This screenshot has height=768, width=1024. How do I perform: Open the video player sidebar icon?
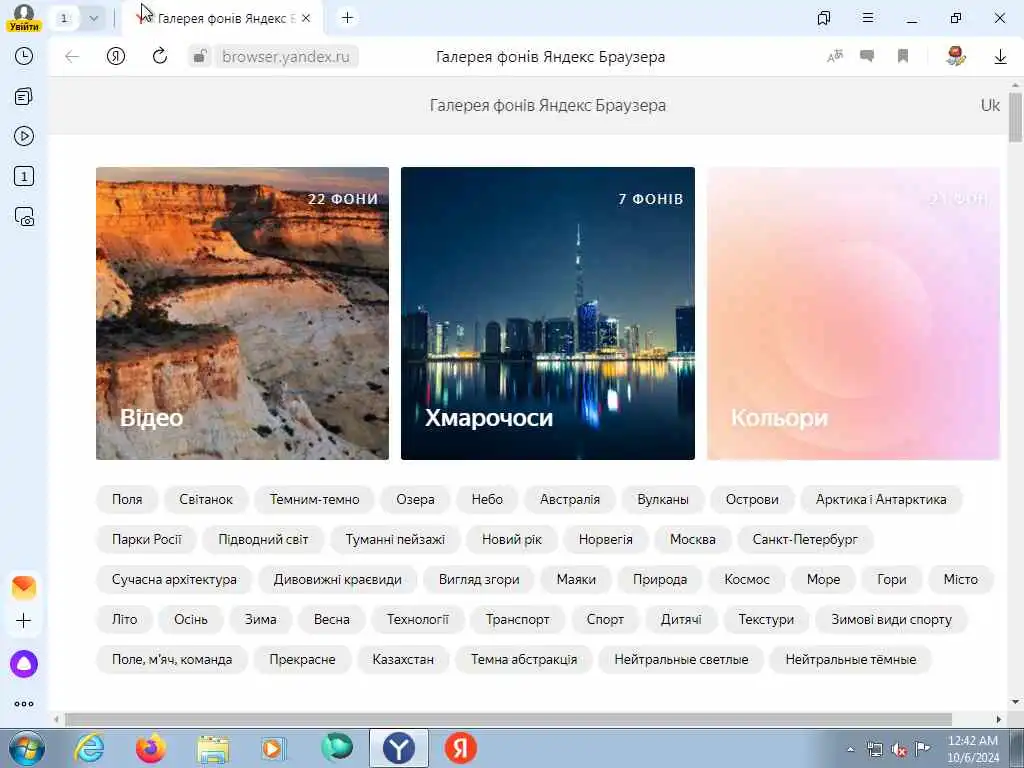24,136
